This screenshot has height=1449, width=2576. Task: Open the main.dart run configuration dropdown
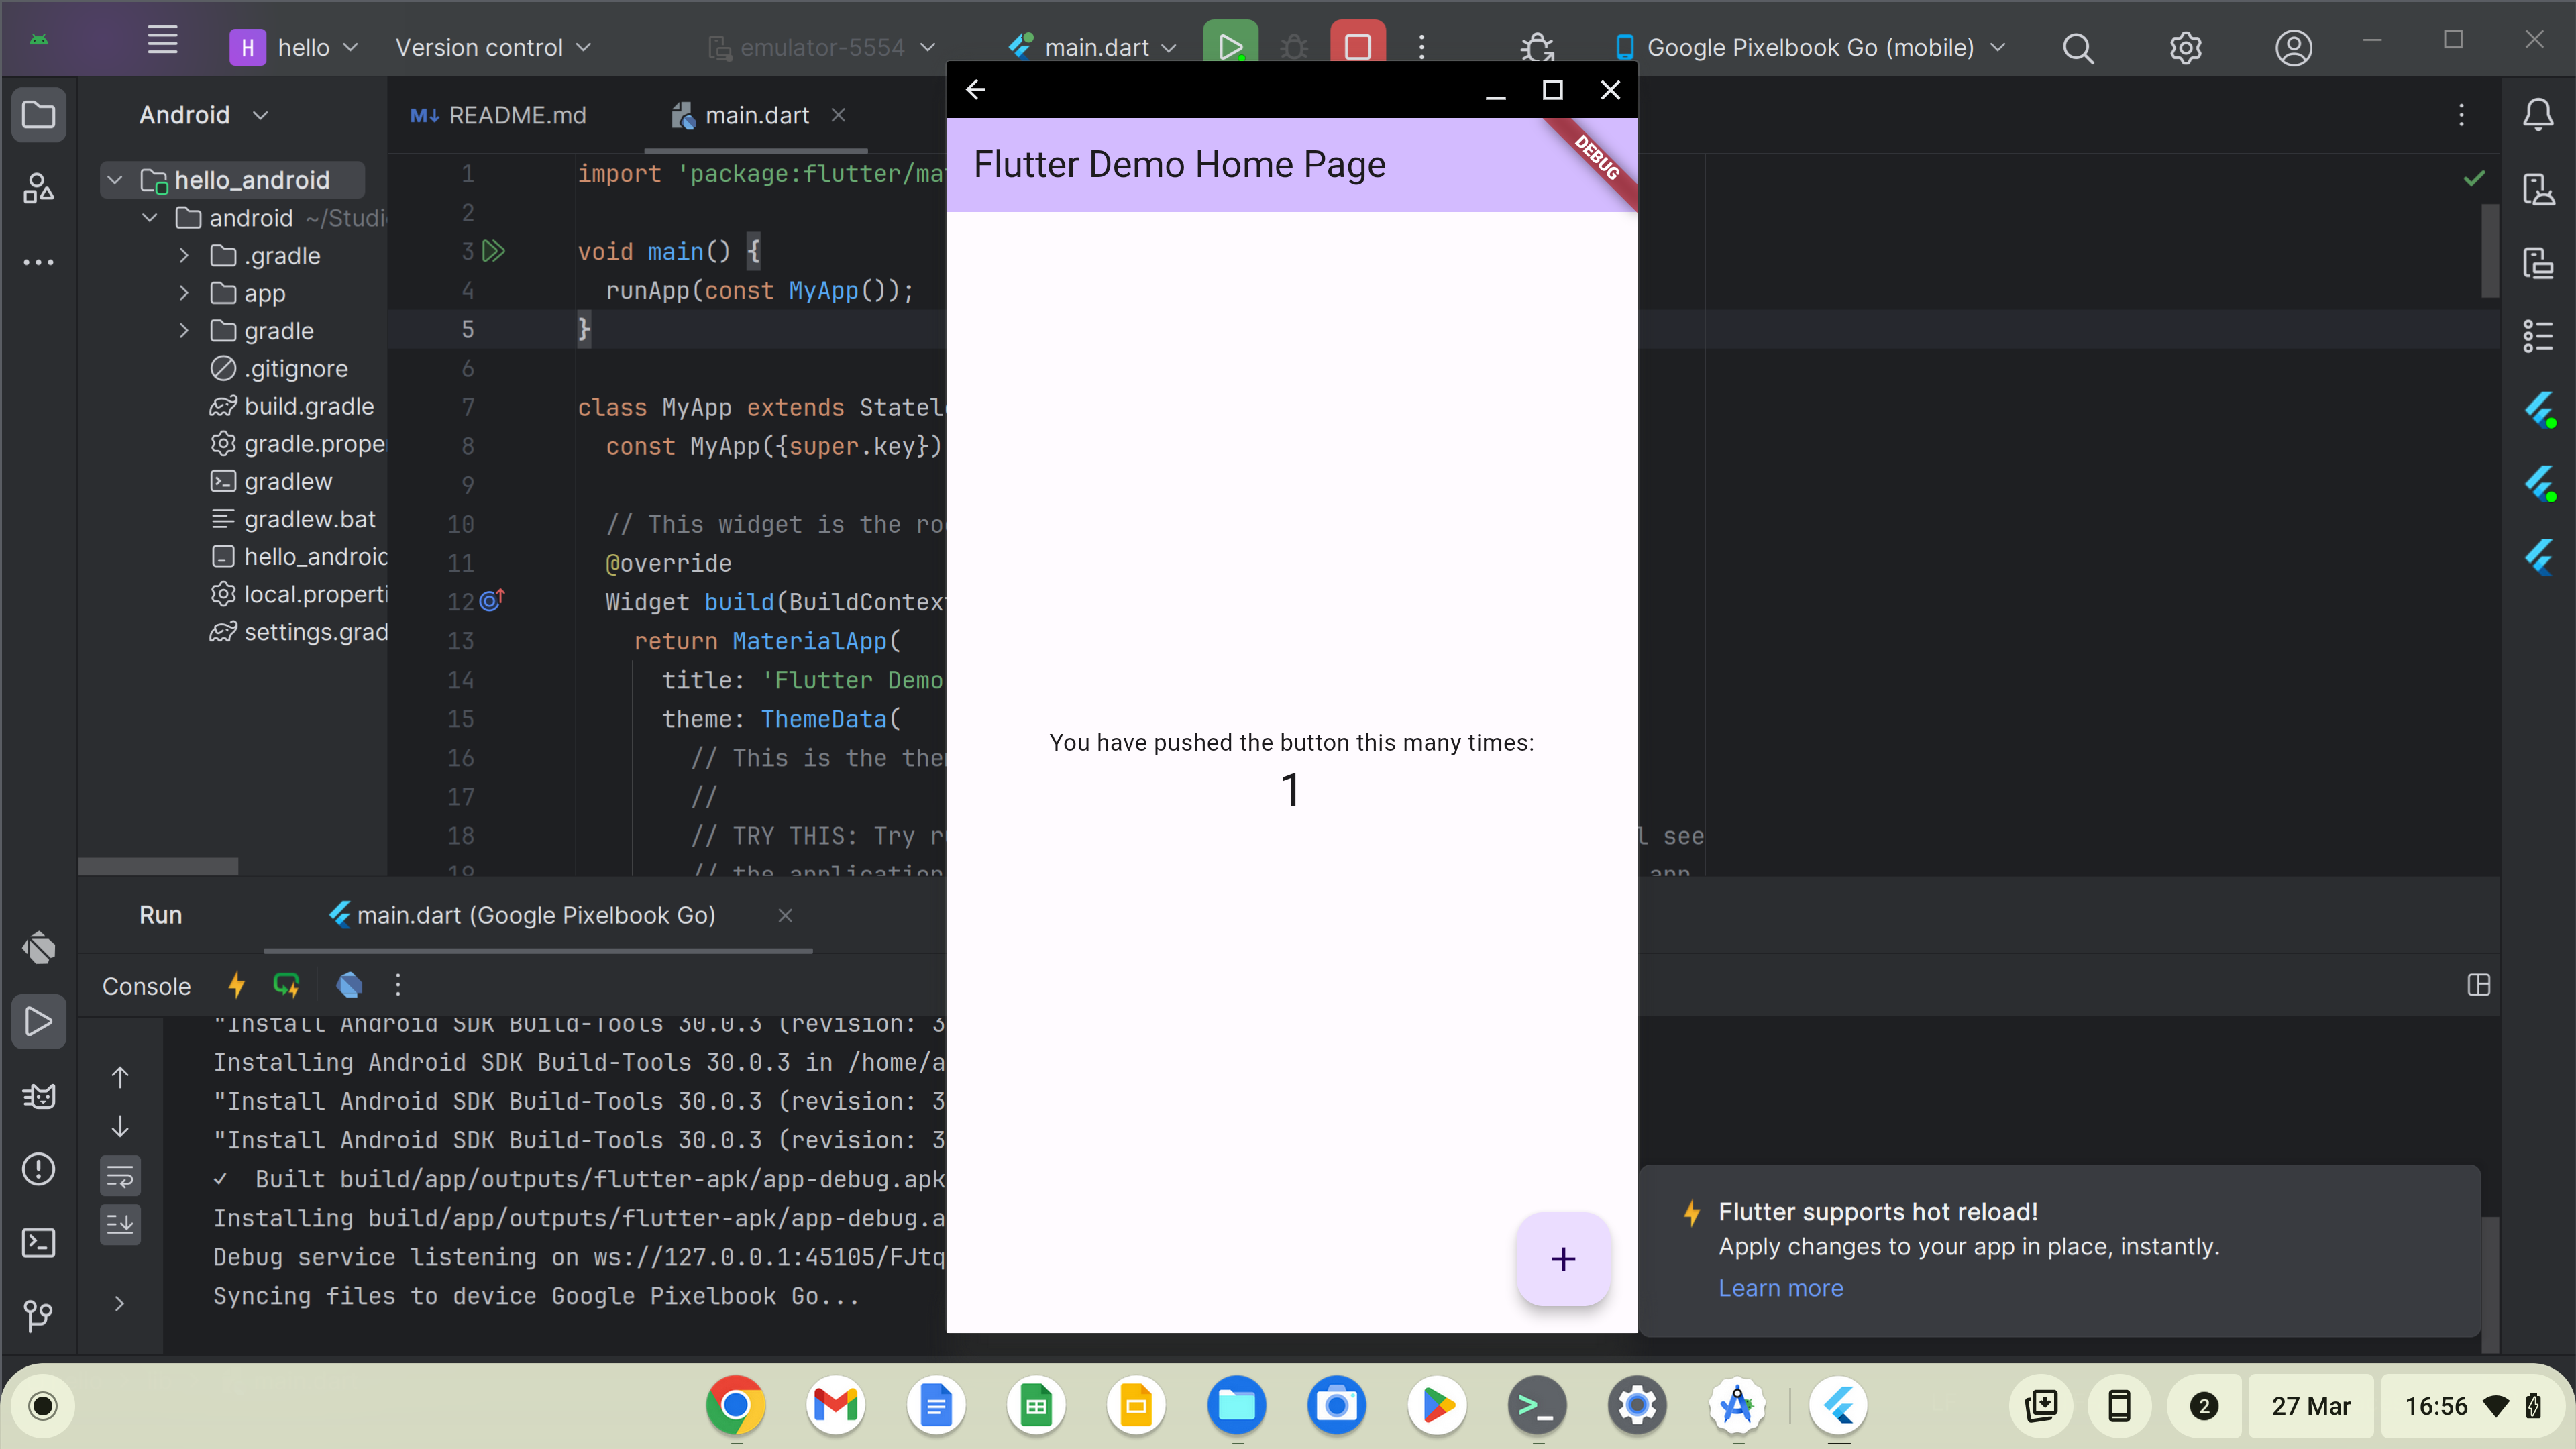1090,47
